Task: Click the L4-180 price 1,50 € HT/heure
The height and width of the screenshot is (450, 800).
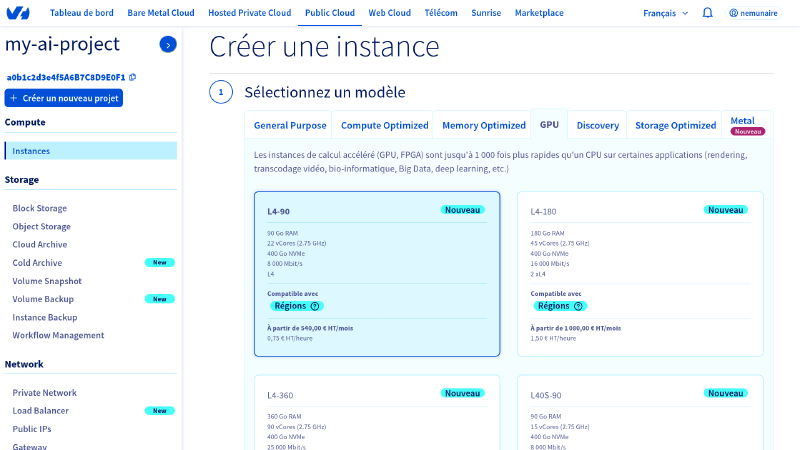Action: pyautogui.click(x=553, y=338)
